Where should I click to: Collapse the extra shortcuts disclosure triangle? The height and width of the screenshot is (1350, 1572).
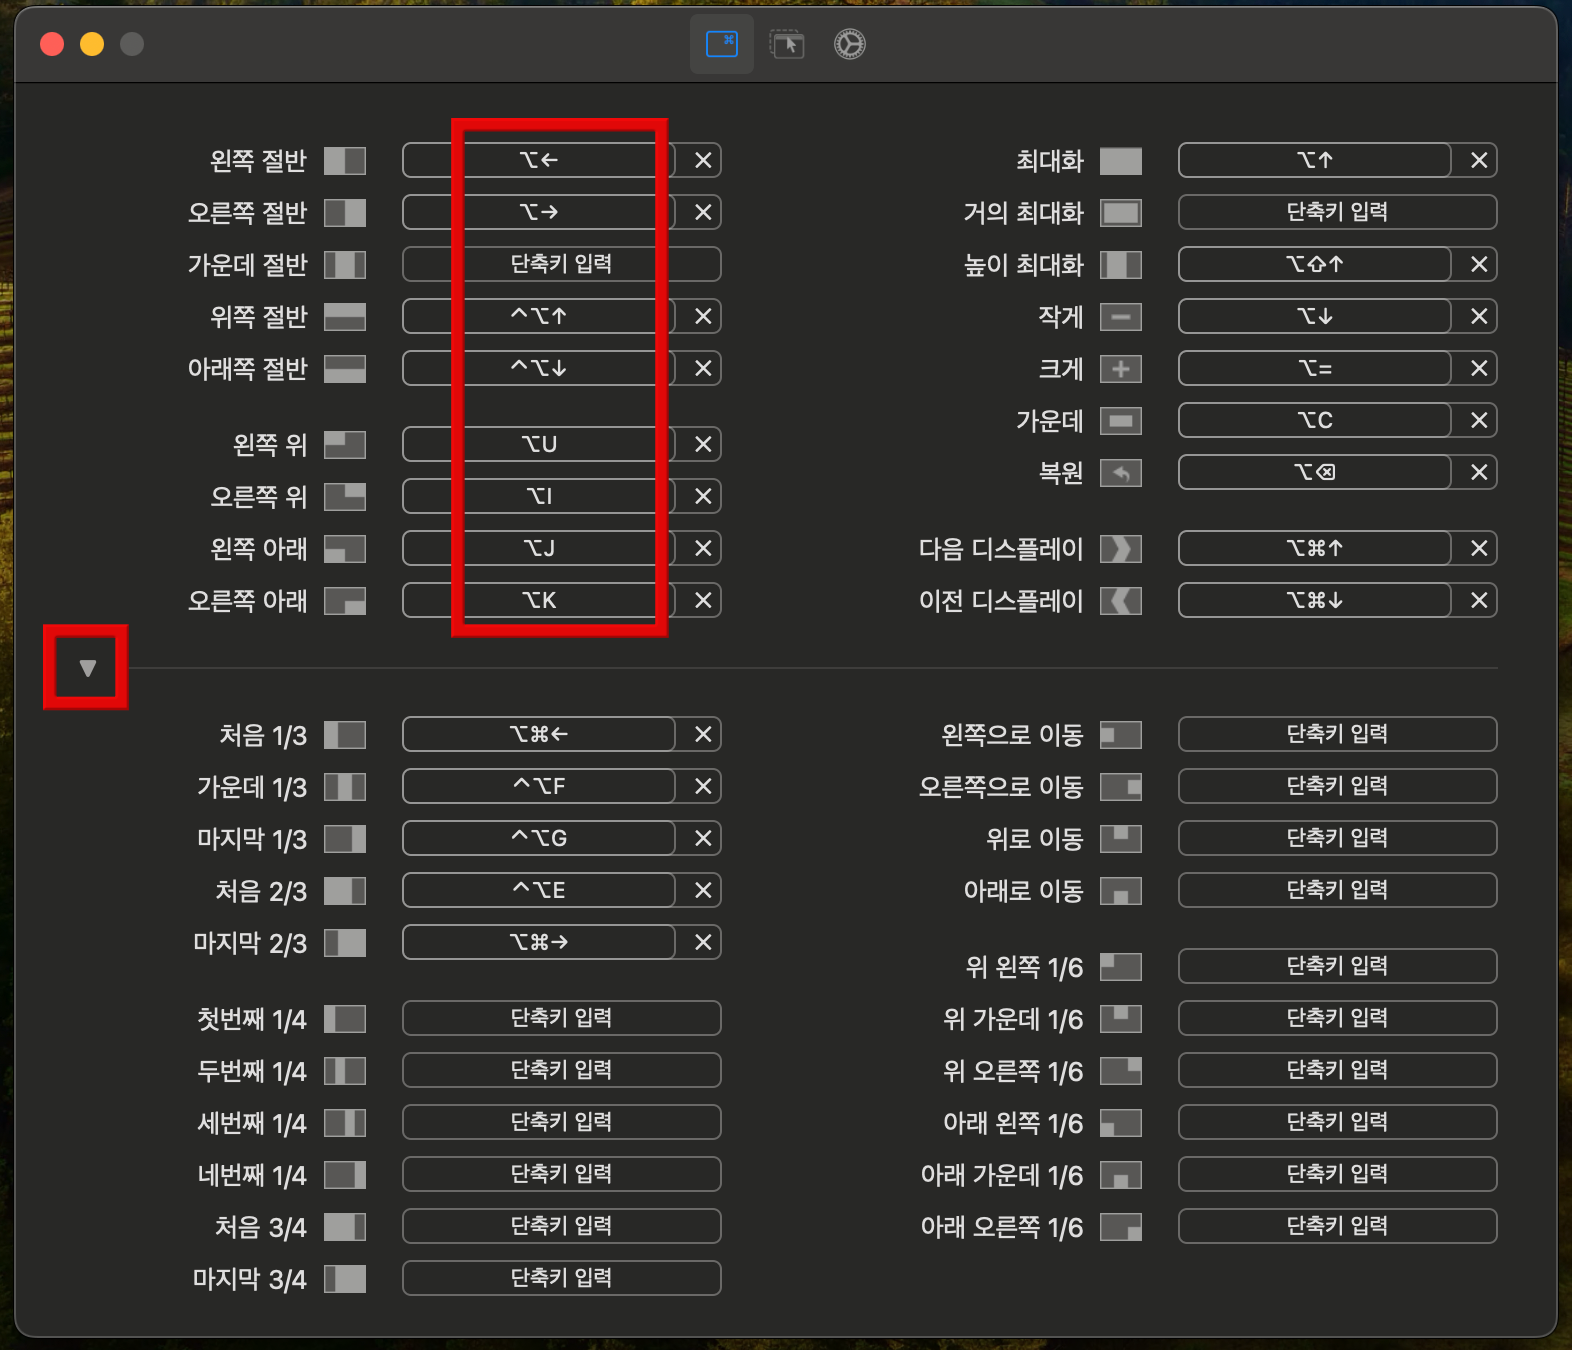tap(87, 668)
